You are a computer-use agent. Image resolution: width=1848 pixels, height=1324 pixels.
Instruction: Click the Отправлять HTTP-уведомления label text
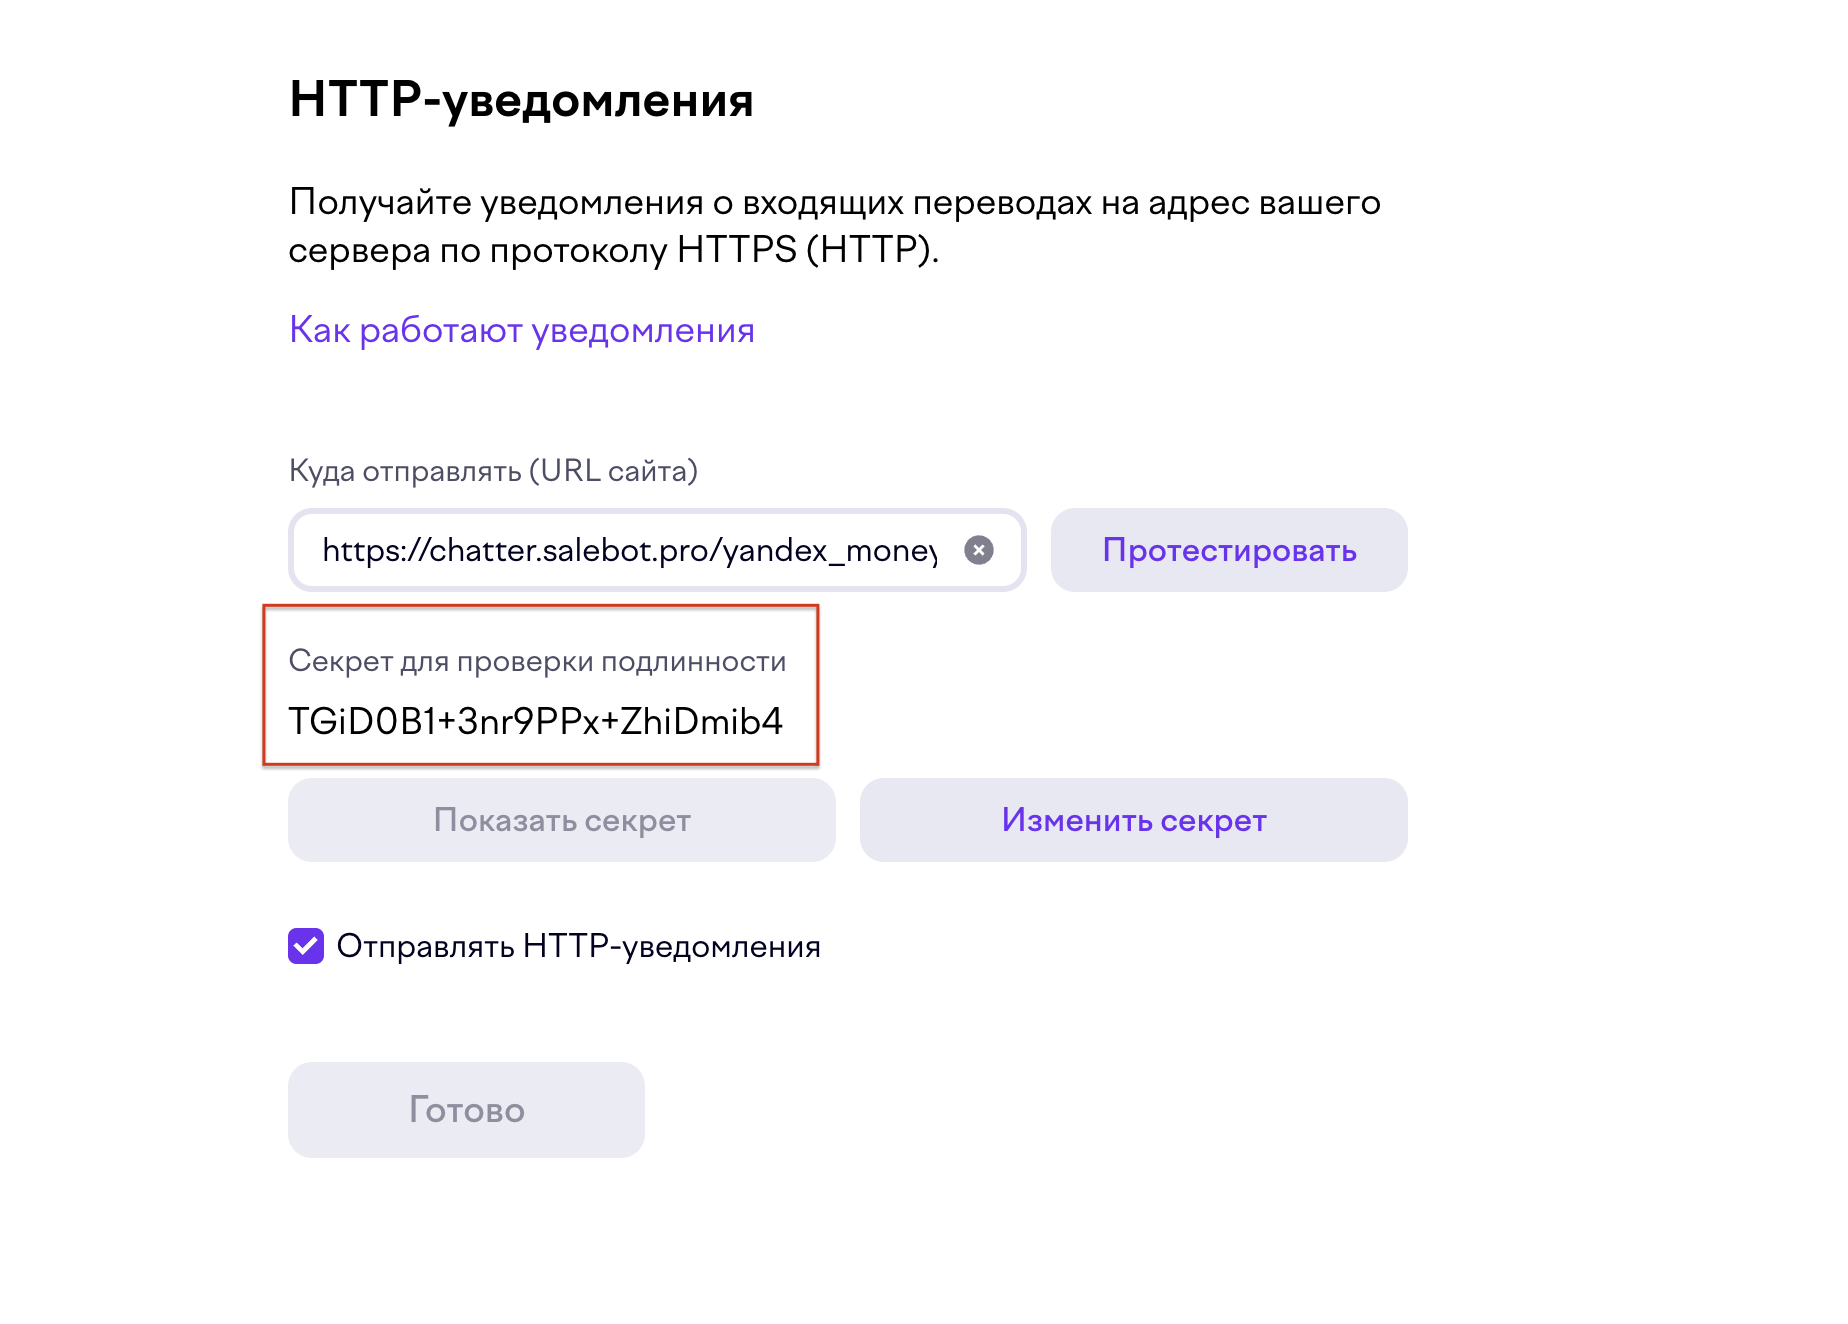click(578, 946)
